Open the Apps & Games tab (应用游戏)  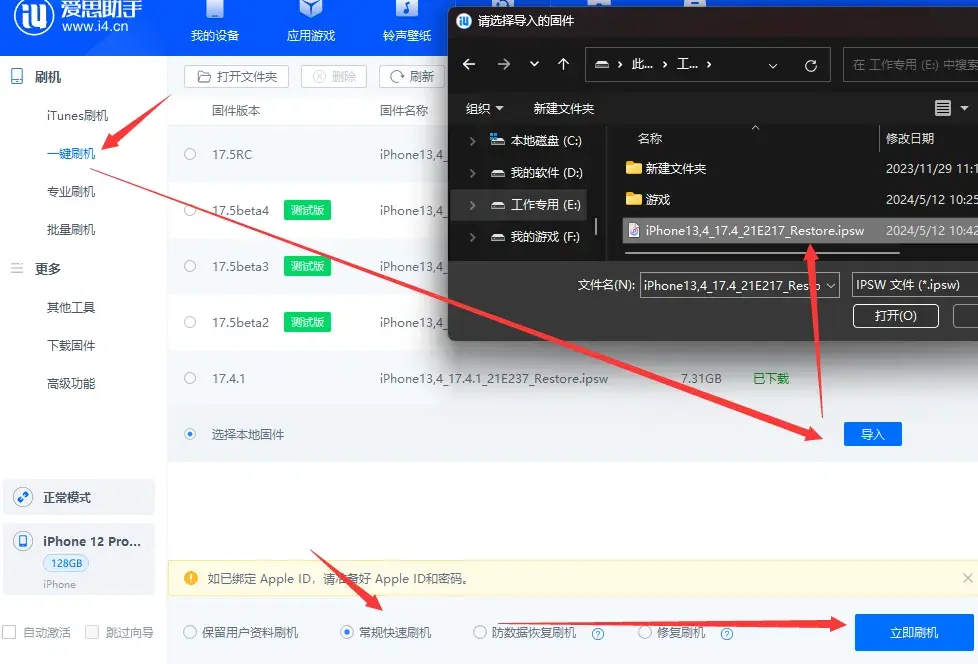(311, 22)
